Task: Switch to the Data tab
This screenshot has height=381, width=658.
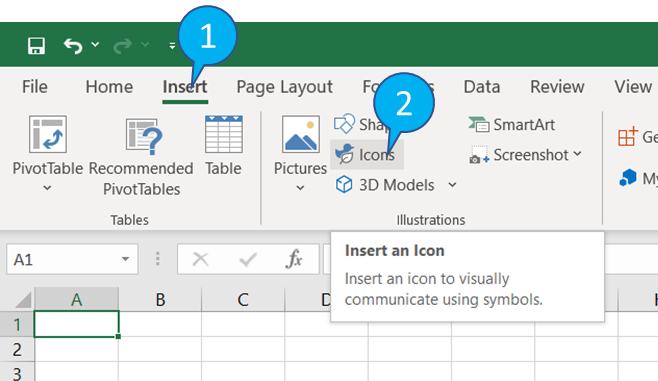Action: [482, 87]
